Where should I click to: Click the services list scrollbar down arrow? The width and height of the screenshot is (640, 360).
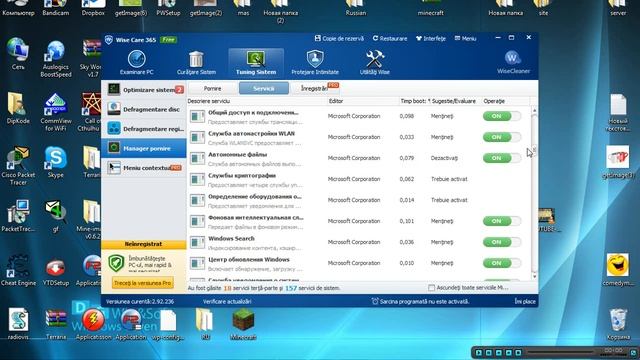[x=534, y=277]
